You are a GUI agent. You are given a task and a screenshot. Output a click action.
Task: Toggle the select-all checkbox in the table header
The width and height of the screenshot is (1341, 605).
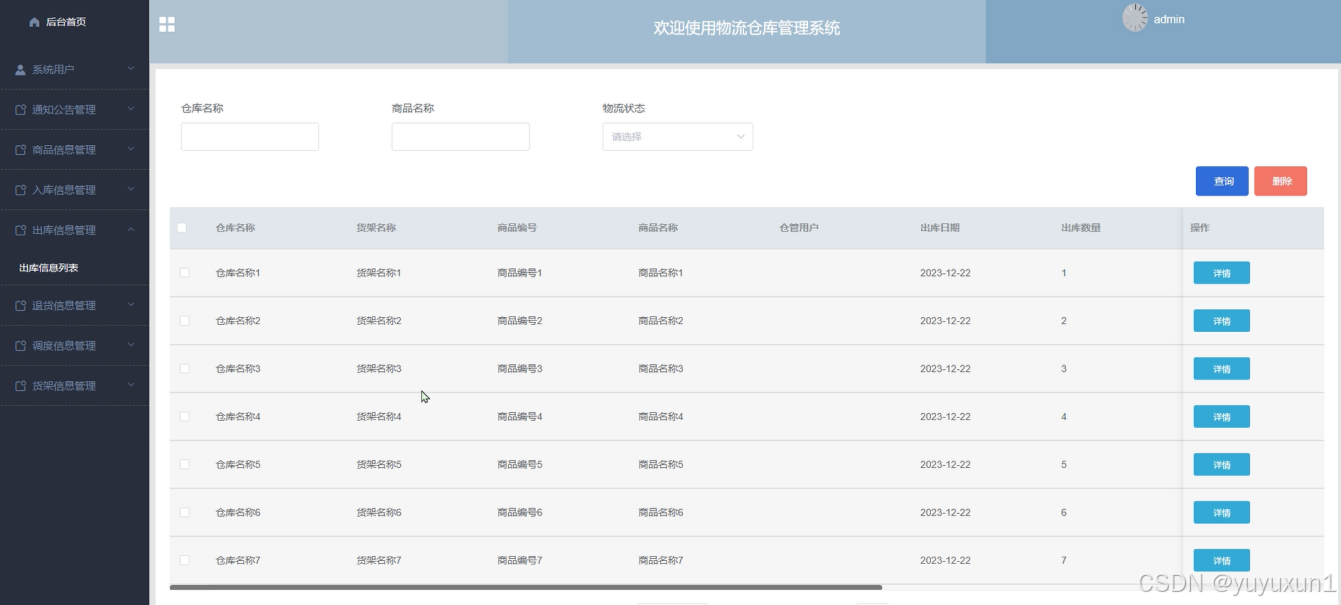[184, 228]
